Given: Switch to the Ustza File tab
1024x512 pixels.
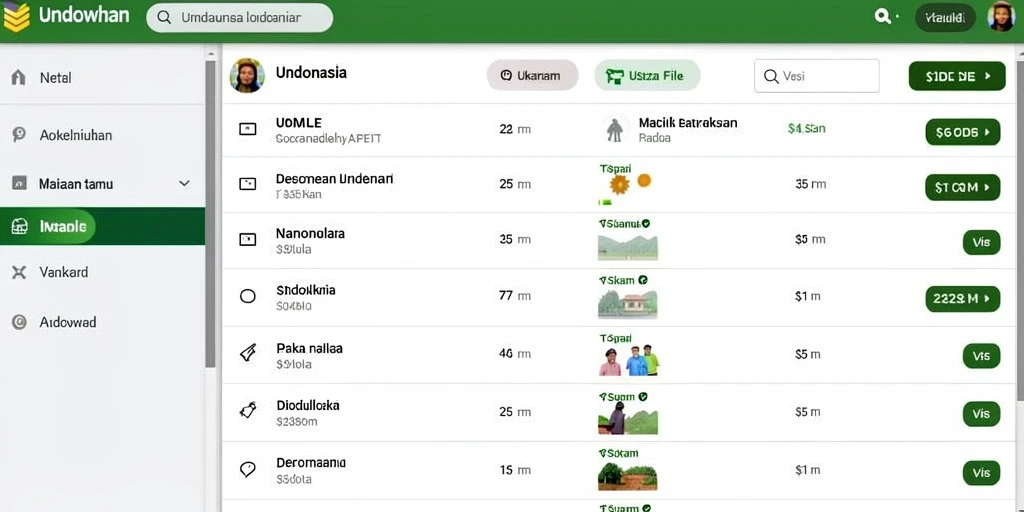Looking at the screenshot, I should coord(647,76).
